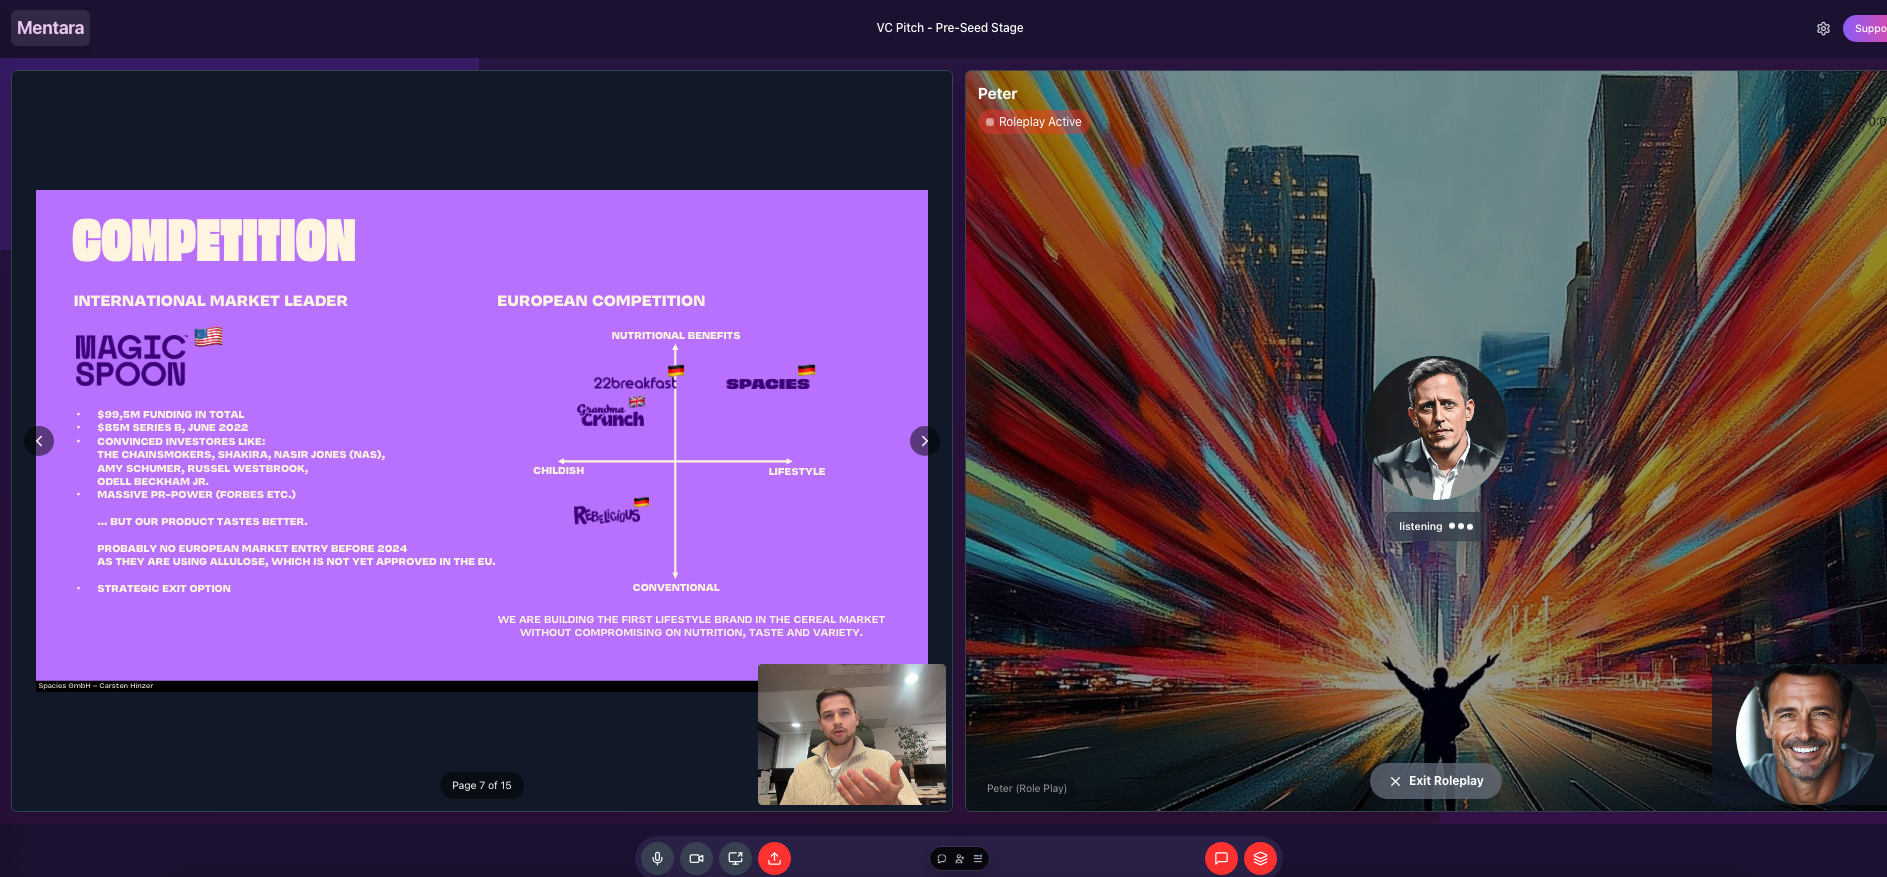
Task: Open the settings gear
Action: point(1823,28)
